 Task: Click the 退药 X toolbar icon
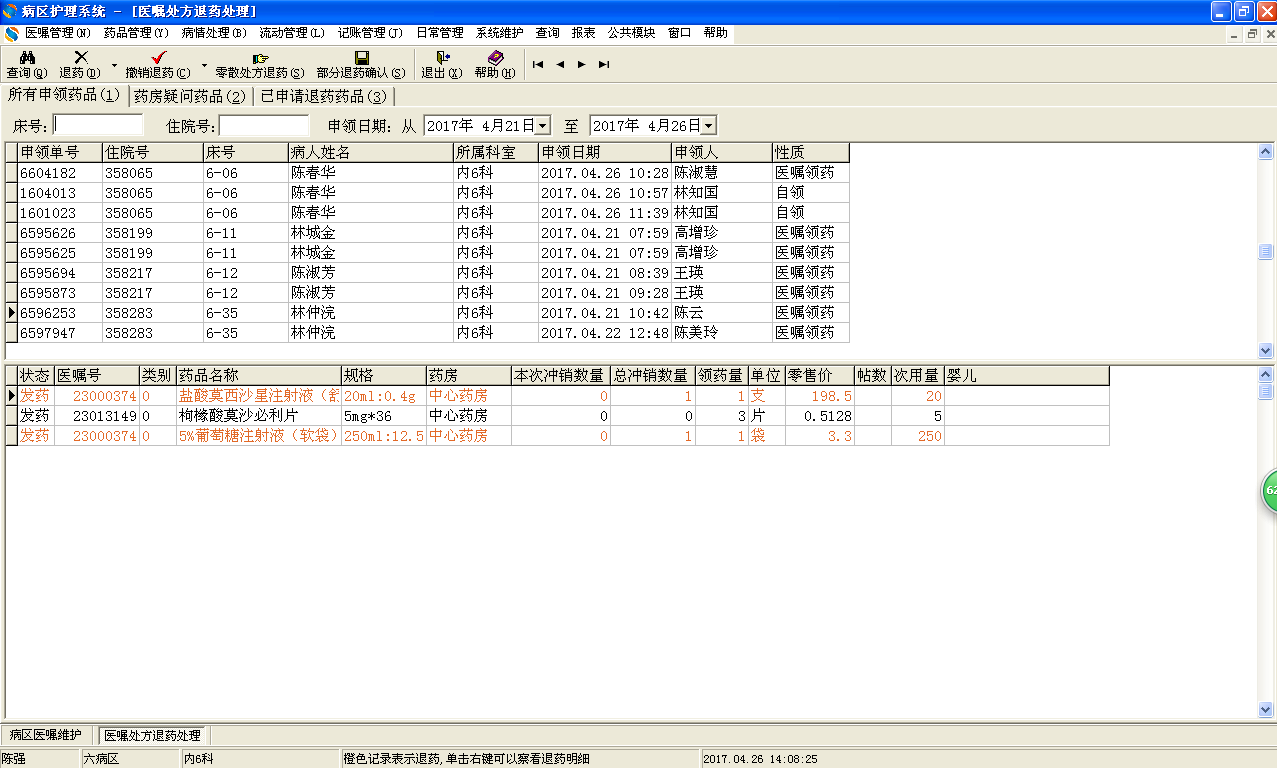(80, 58)
